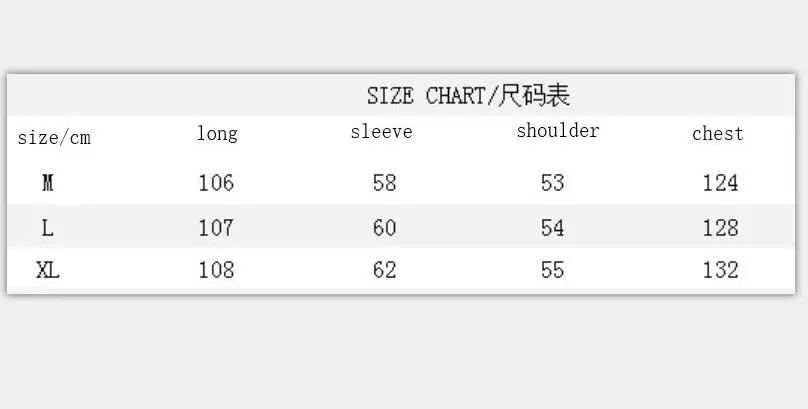Click shoulder value 53
This screenshot has width=808, height=409.
552,183
